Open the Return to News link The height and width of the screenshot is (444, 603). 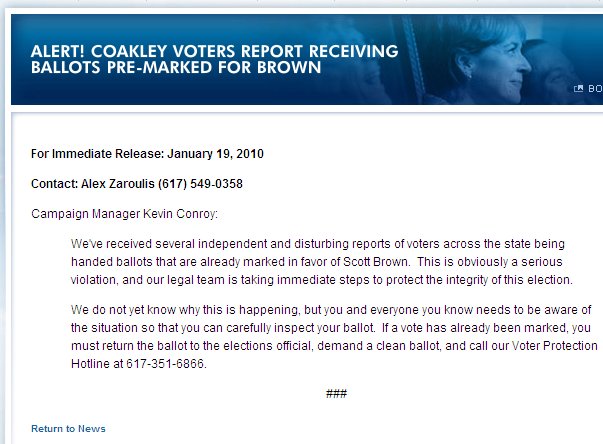point(68,429)
